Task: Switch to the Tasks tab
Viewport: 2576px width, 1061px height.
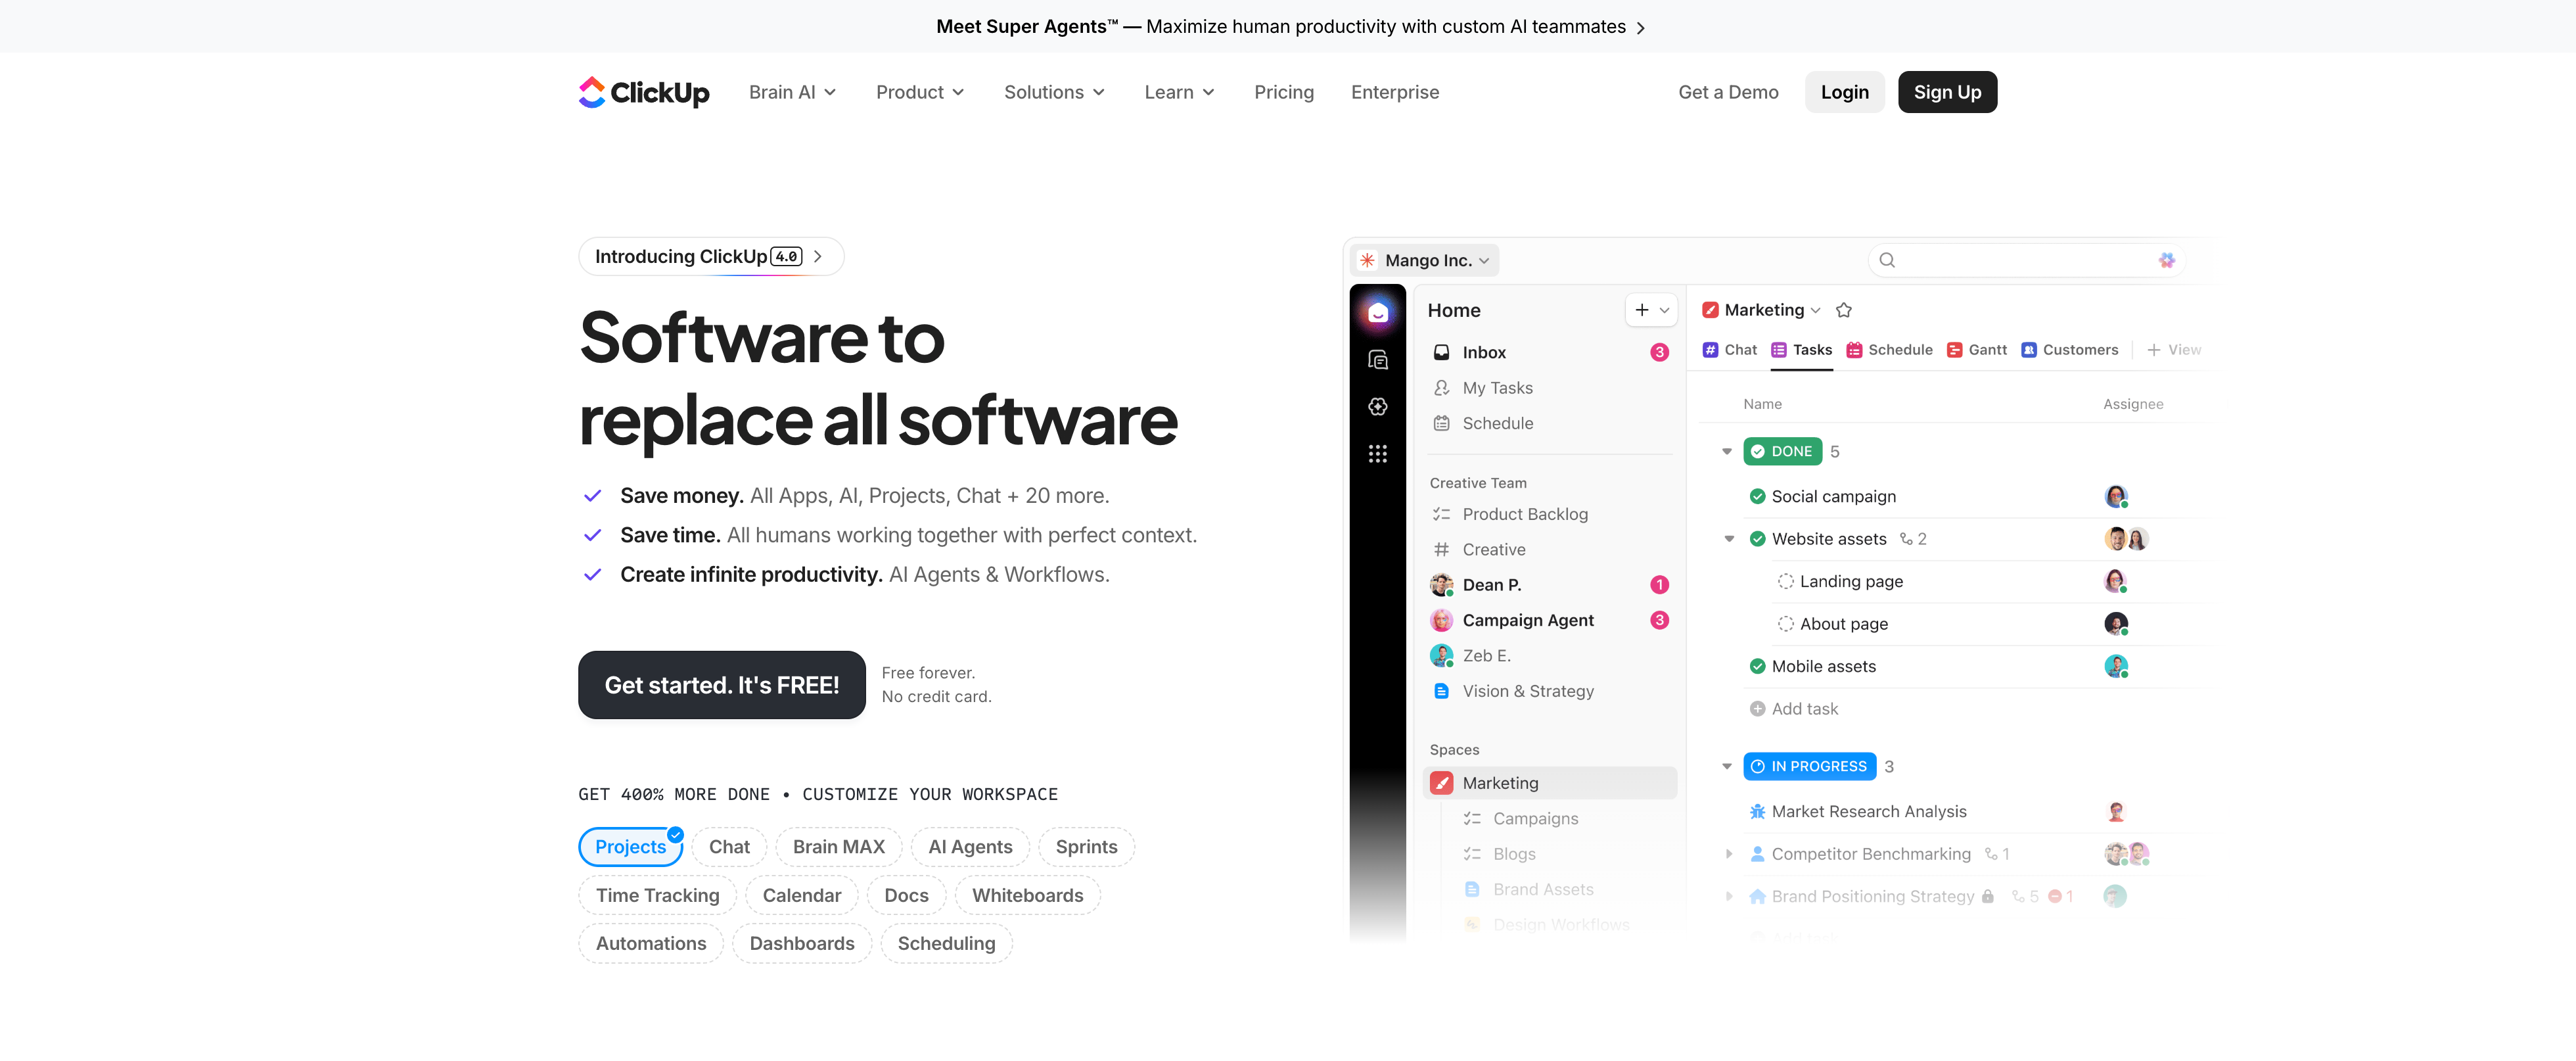Action: click(x=1801, y=350)
